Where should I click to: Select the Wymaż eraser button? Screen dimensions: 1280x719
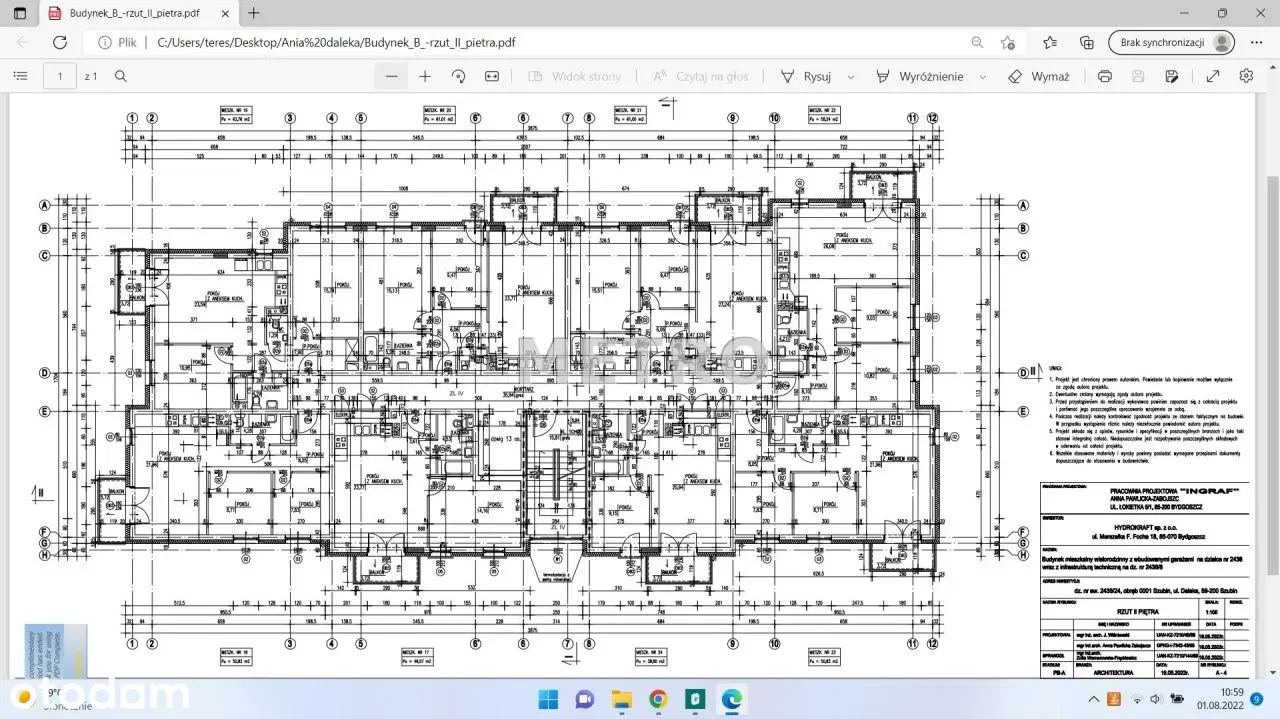pyautogui.click(x=1038, y=76)
